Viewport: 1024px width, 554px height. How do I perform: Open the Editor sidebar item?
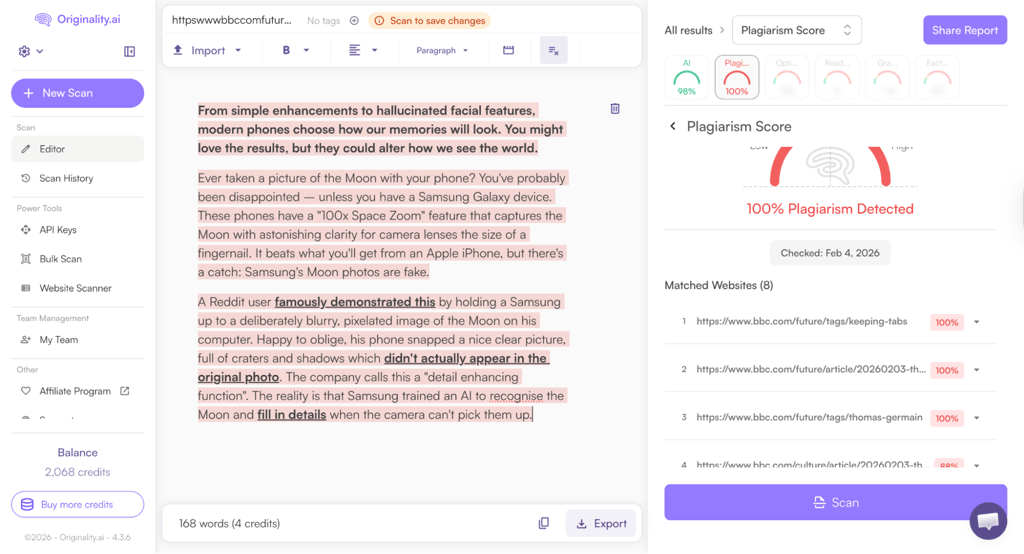click(78, 149)
